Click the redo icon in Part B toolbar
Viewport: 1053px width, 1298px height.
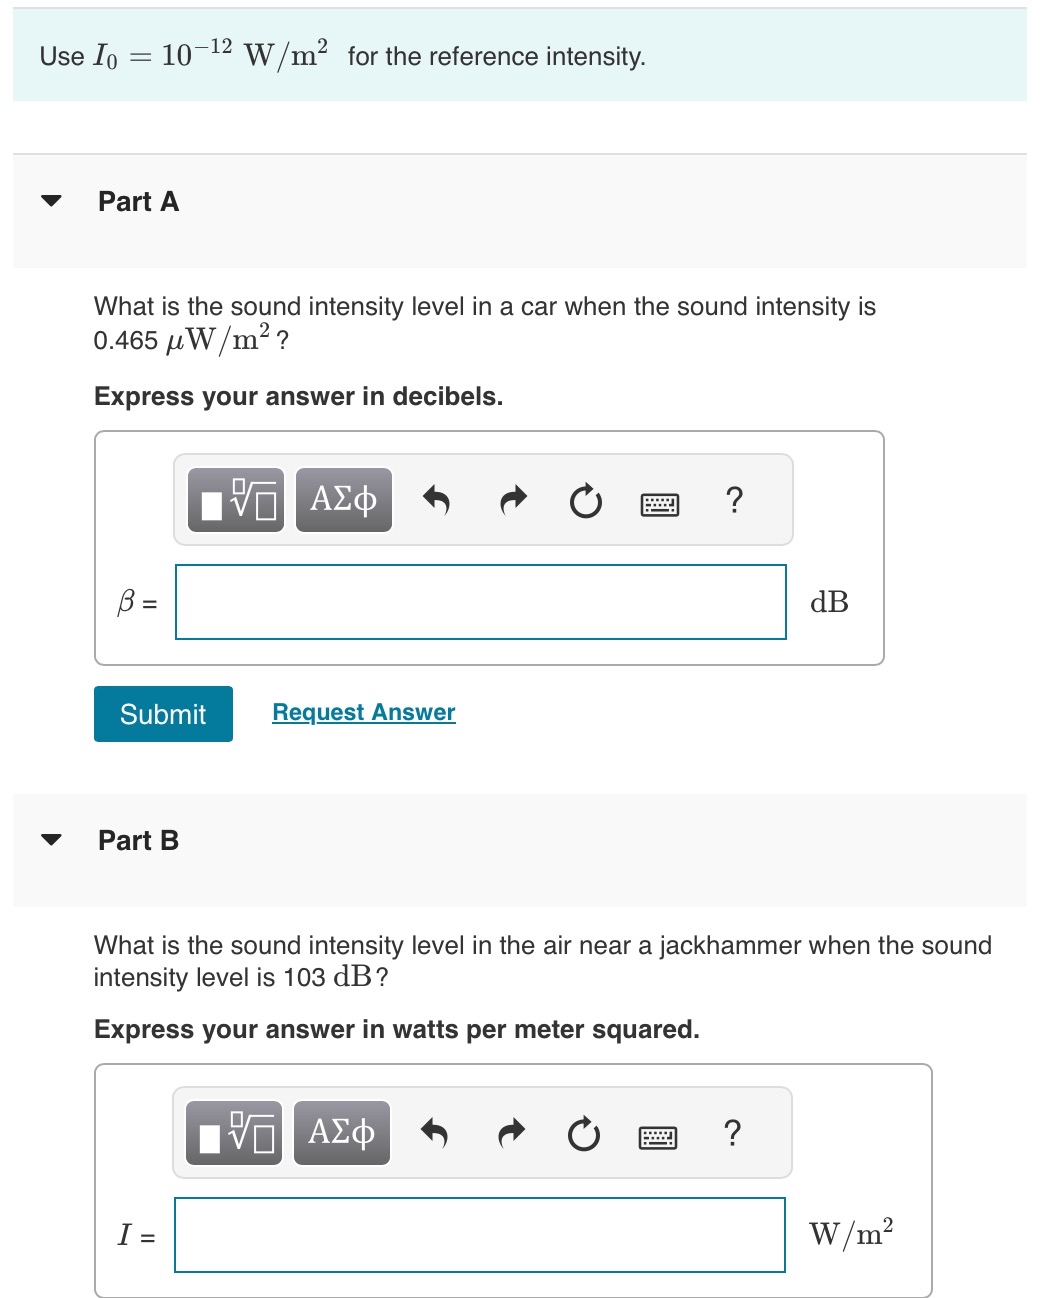[509, 1133]
